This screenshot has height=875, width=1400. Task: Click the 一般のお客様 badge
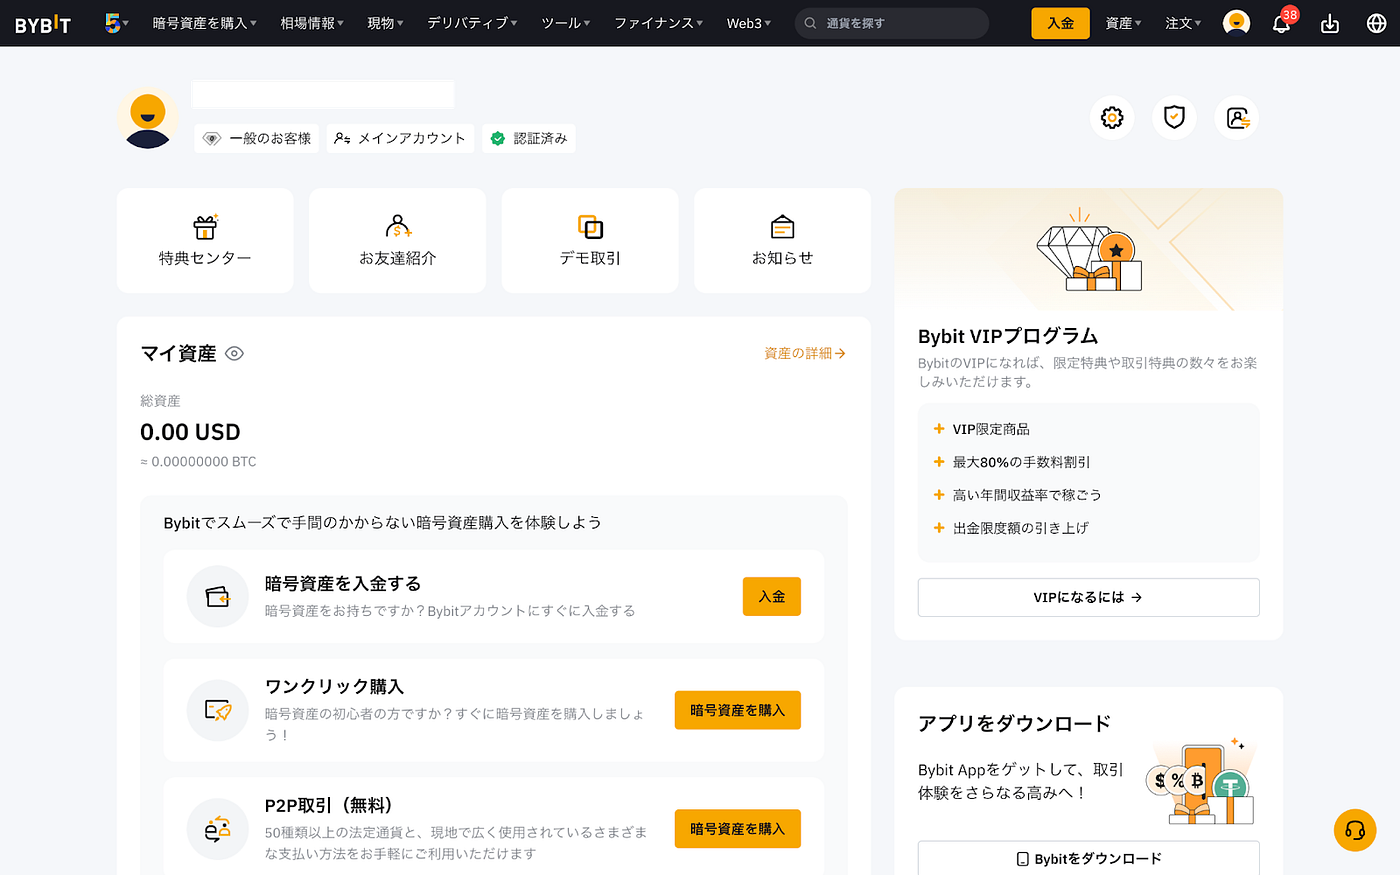pyautogui.click(x=257, y=138)
